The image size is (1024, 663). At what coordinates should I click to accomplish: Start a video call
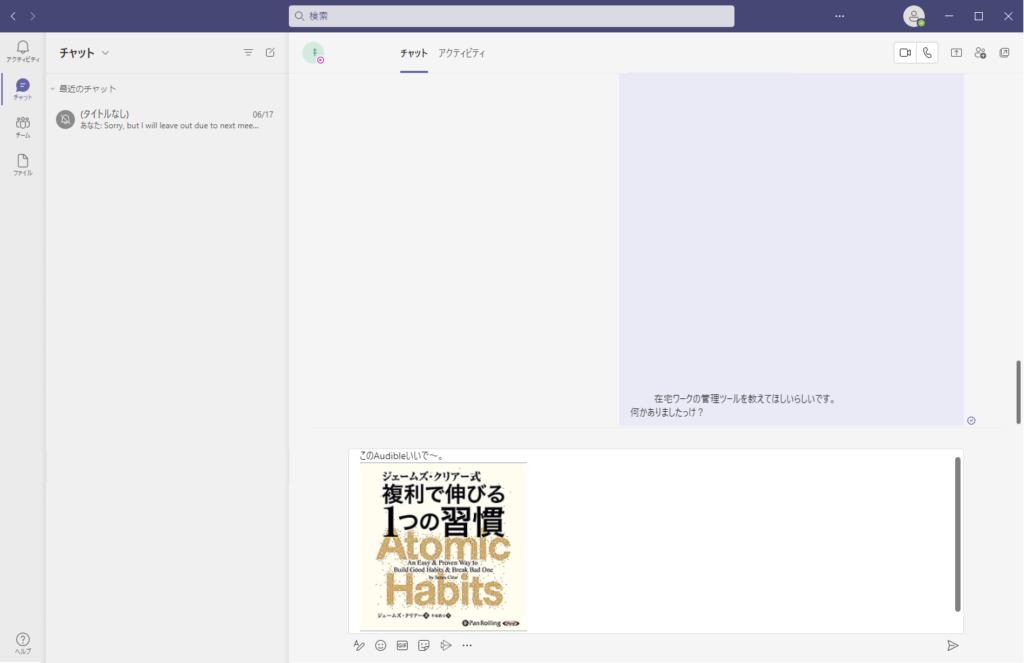[x=905, y=53]
